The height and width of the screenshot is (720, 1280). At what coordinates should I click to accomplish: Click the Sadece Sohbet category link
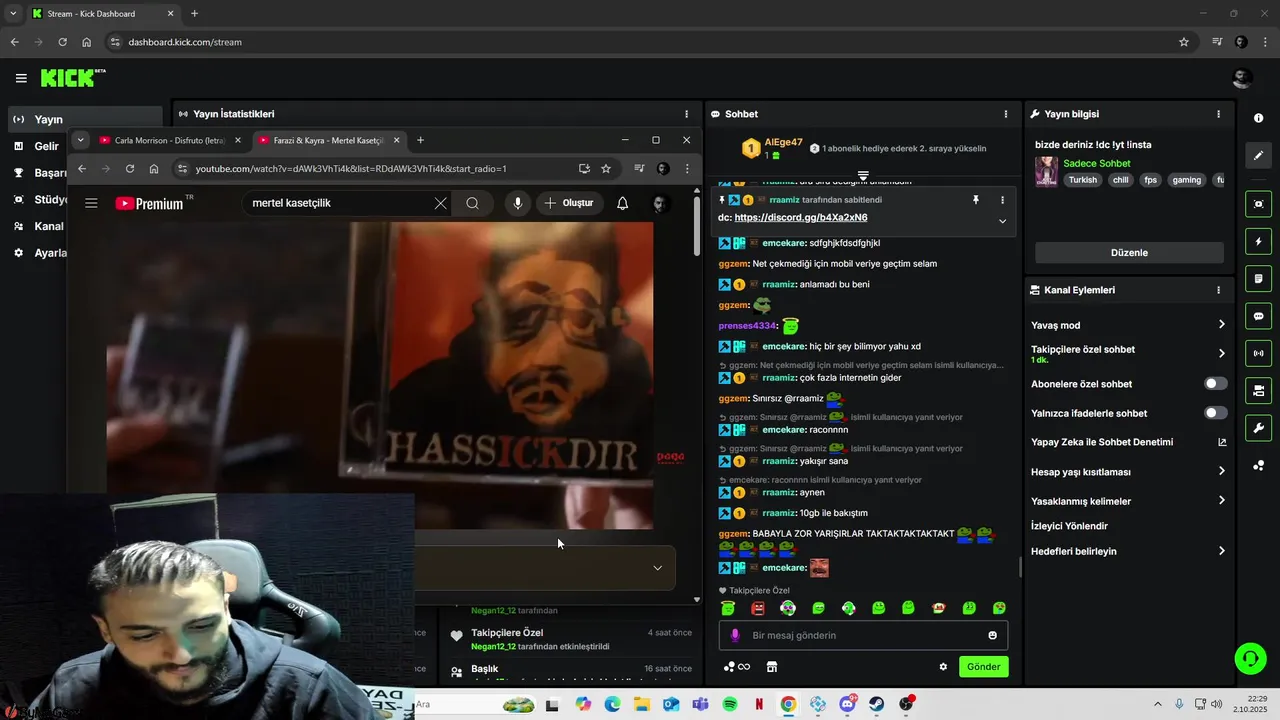pyautogui.click(x=1097, y=163)
